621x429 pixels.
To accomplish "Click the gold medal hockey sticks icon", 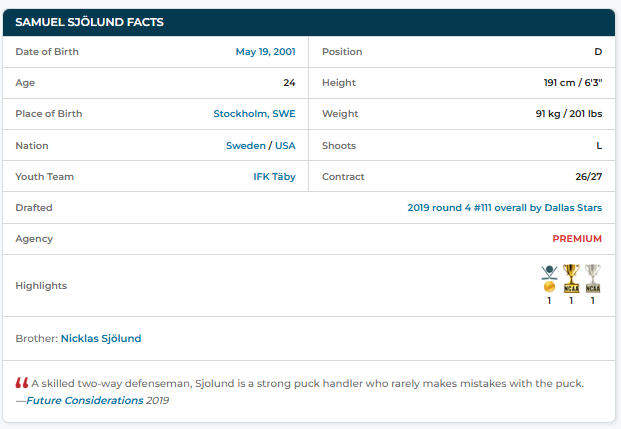I will click(549, 278).
